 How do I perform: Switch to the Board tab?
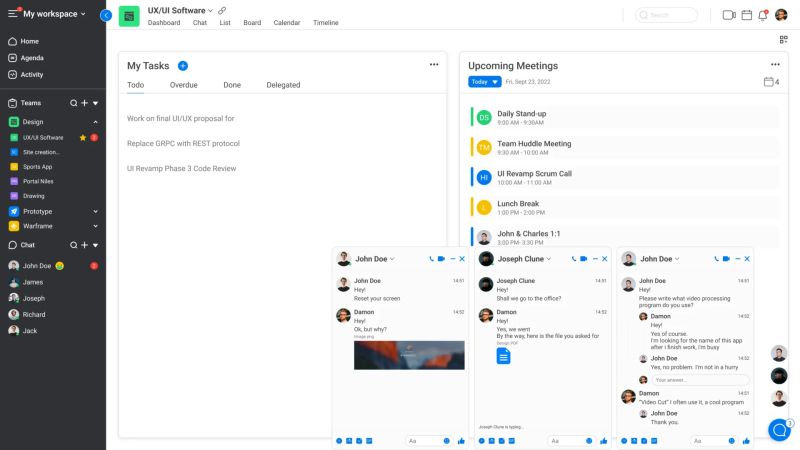click(252, 22)
